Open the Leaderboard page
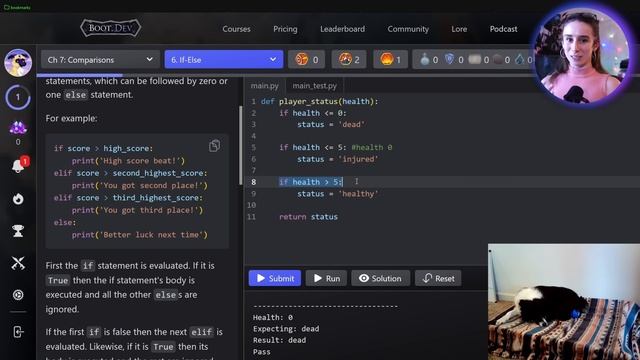Image resolution: width=640 pixels, height=360 pixels. click(342, 29)
